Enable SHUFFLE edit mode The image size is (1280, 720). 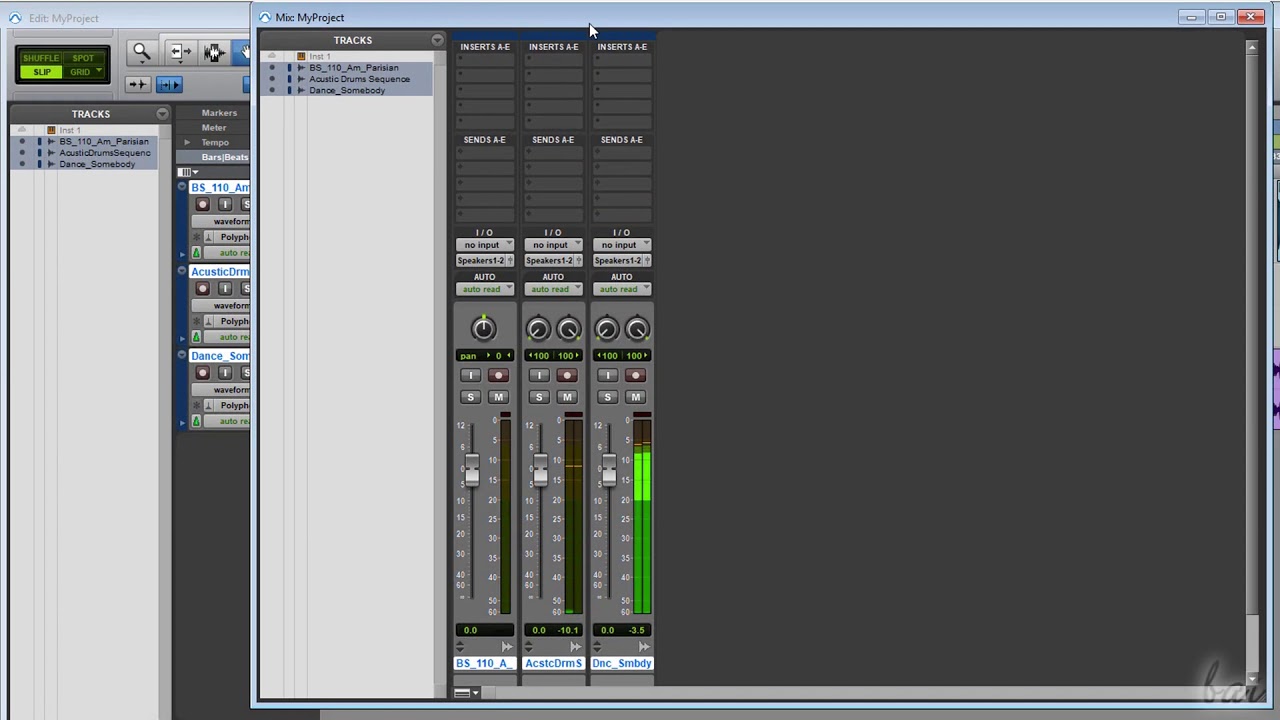click(x=41, y=58)
